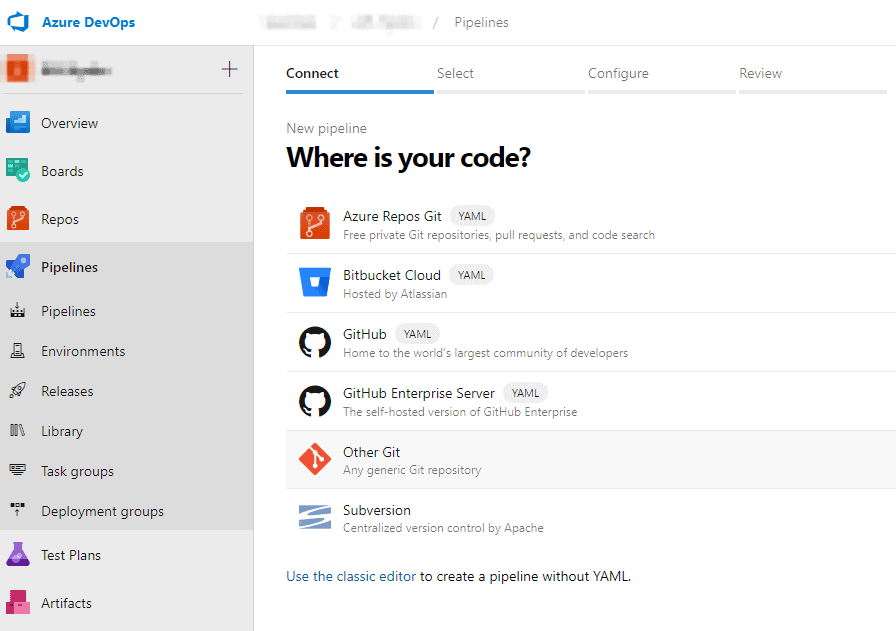Click 'Centralized version control by Apache' text

coord(443,528)
